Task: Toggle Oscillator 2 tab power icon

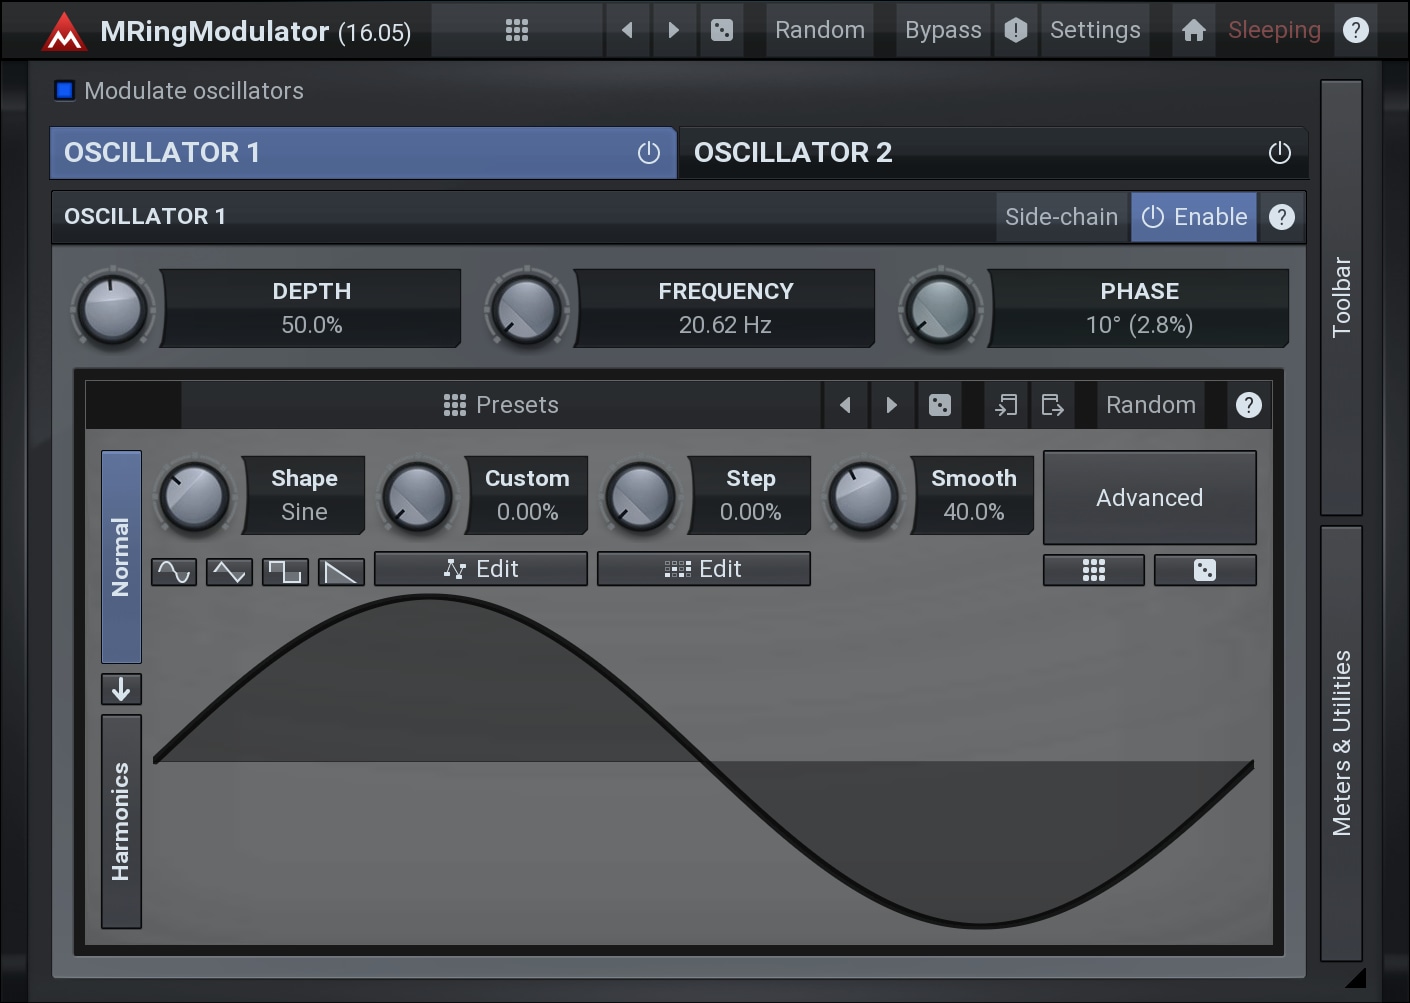Action: 1280,153
